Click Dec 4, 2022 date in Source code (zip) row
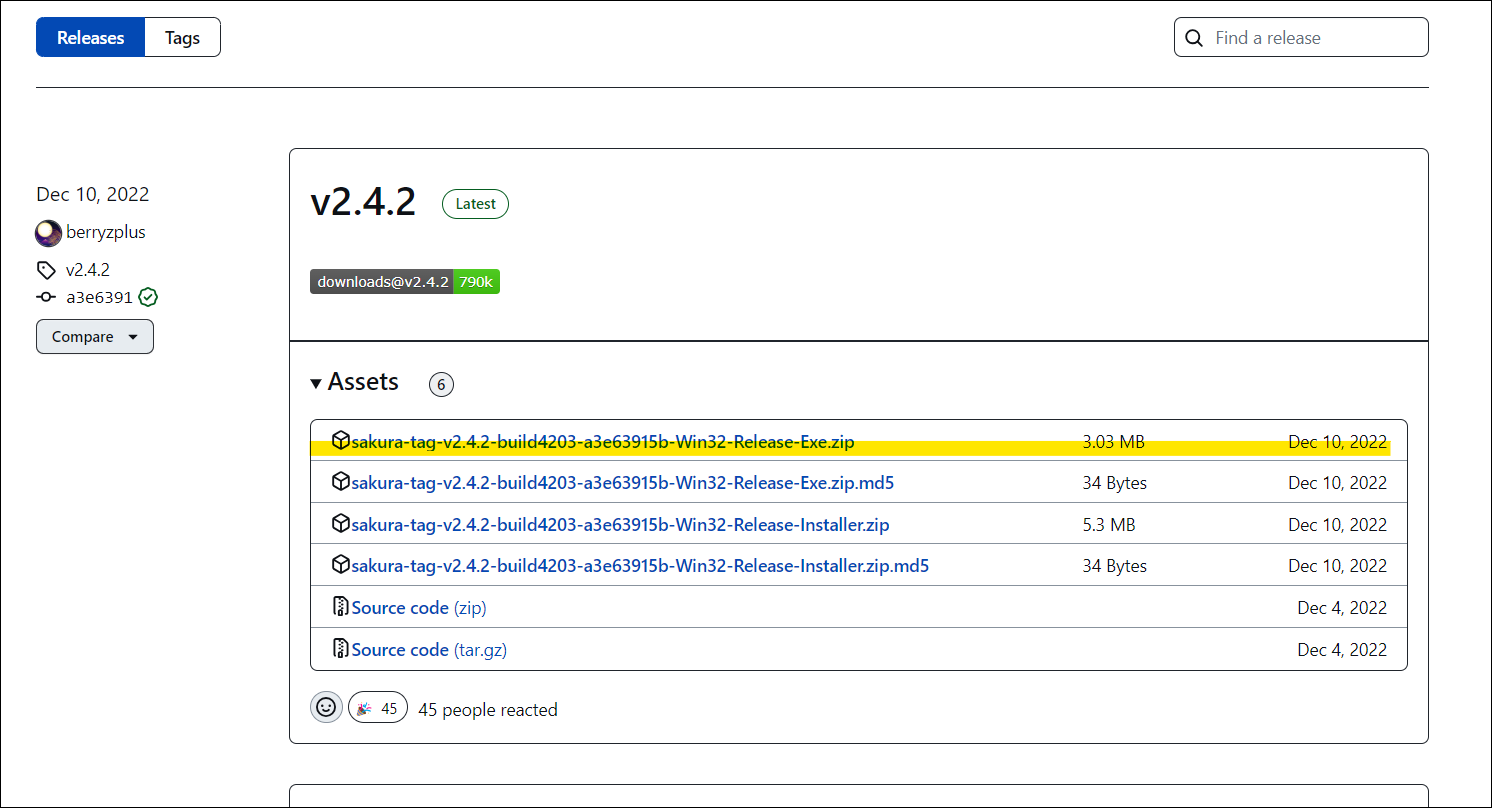 (x=1343, y=608)
